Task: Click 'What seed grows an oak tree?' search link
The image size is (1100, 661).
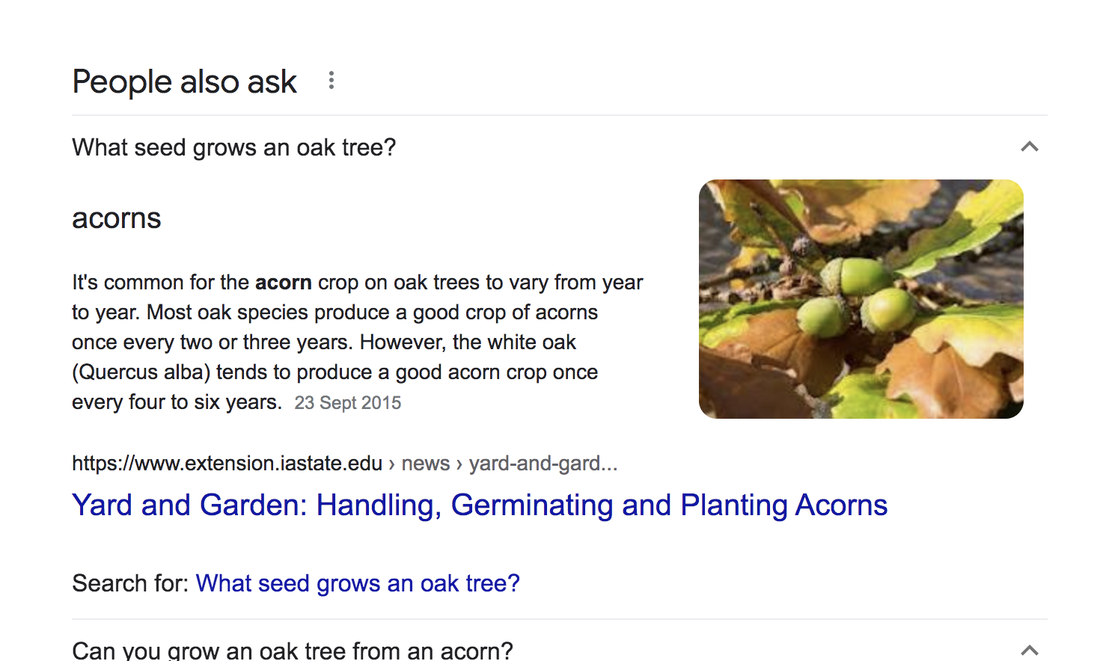Action: click(x=358, y=583)
